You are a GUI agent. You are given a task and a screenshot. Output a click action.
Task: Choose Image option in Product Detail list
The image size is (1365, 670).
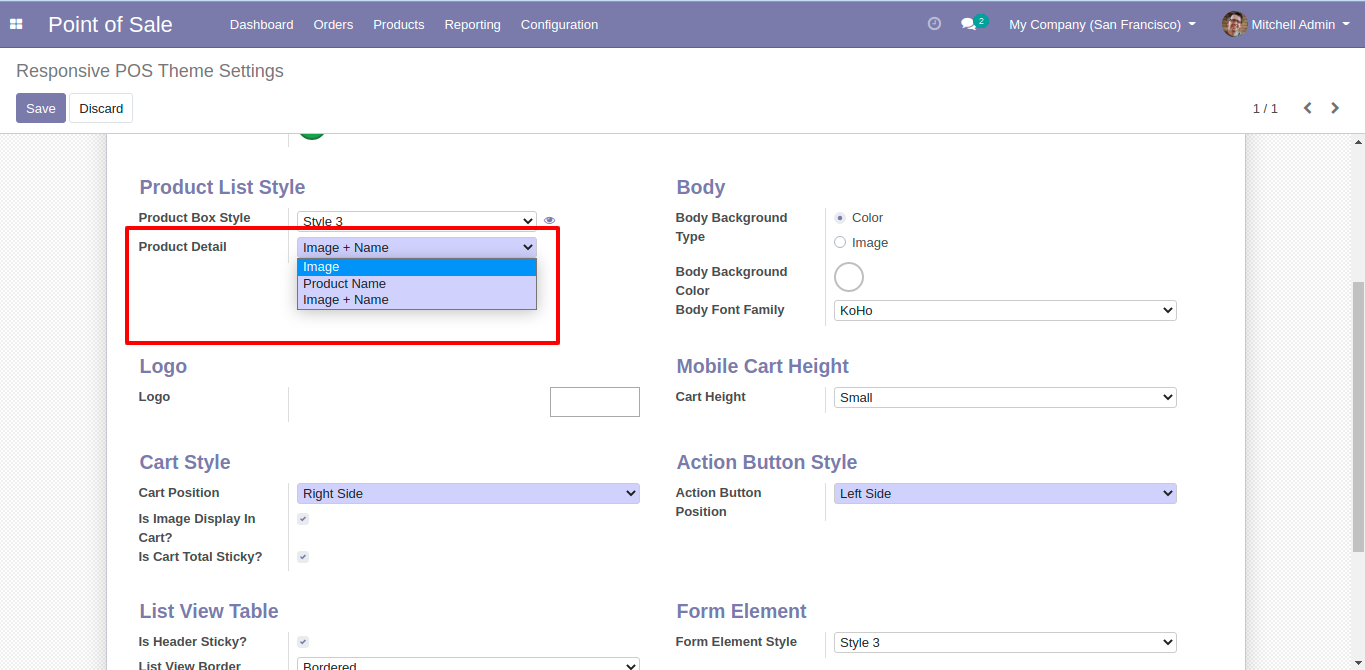[417, 267]
